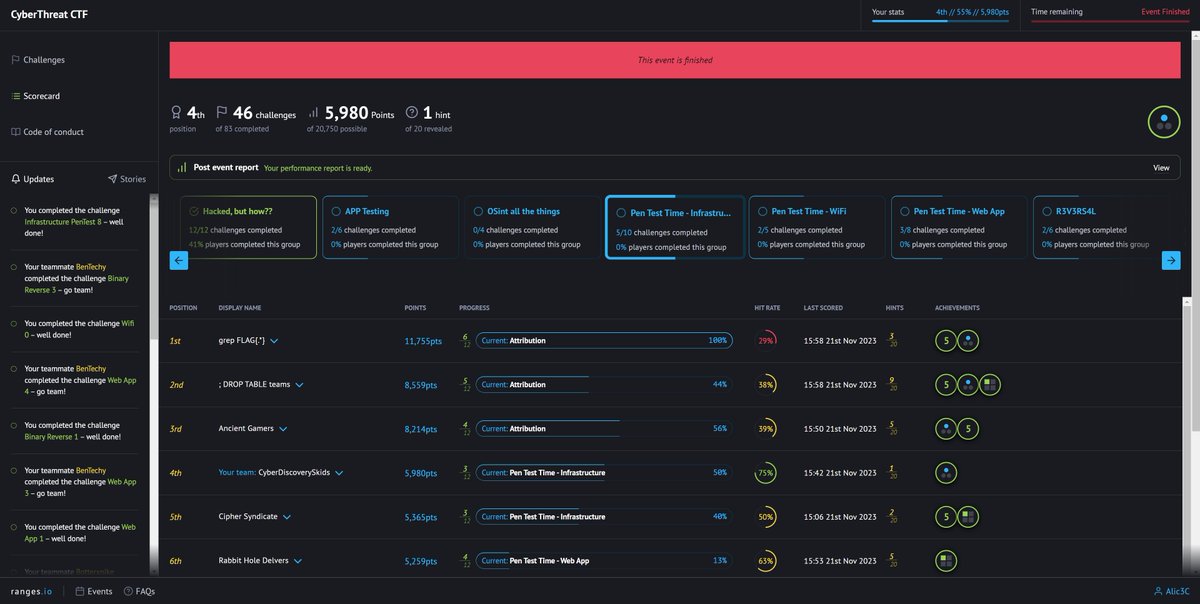Expand the Ancient Gamers team row
Screen dimensions: 1200x604
click(x=283, y=429)
